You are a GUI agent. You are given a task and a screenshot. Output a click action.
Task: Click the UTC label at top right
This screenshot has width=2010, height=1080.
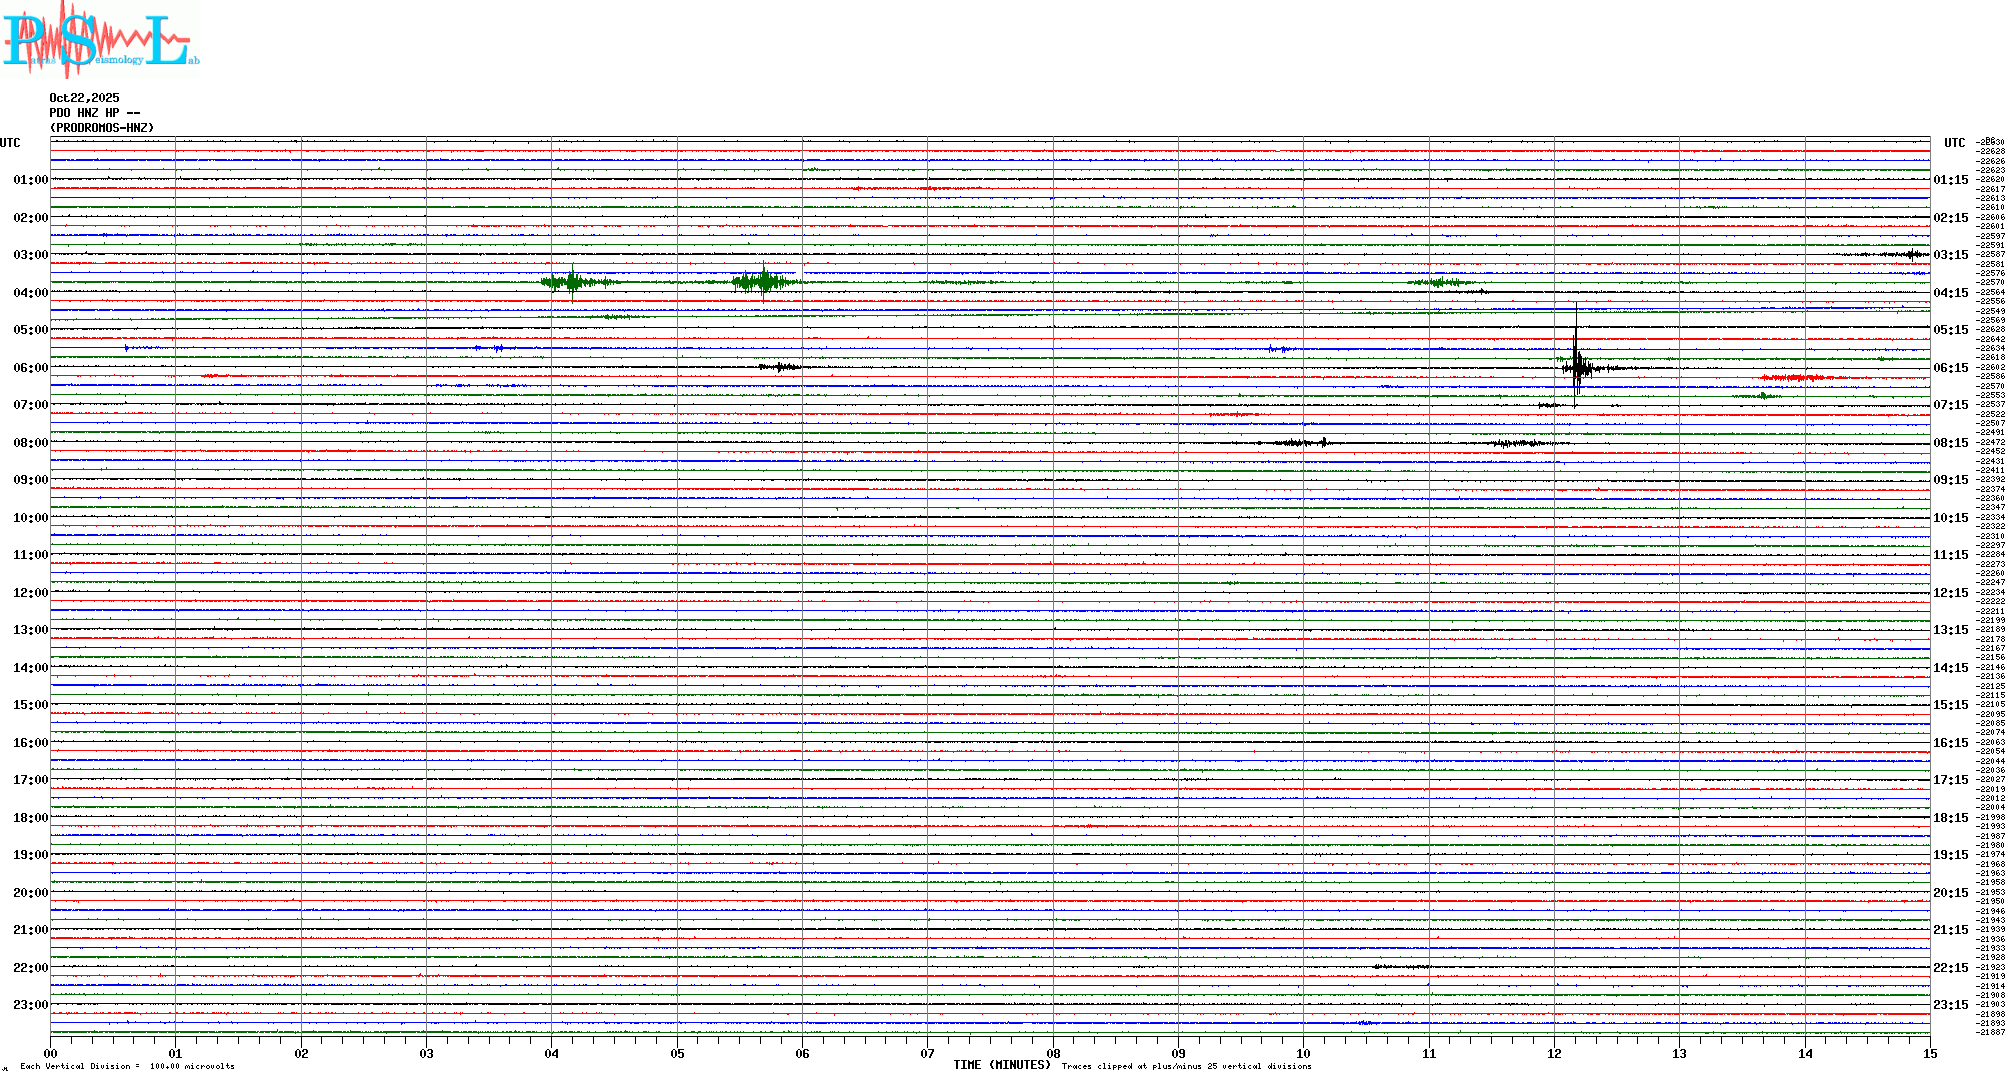click(1954, 143)
